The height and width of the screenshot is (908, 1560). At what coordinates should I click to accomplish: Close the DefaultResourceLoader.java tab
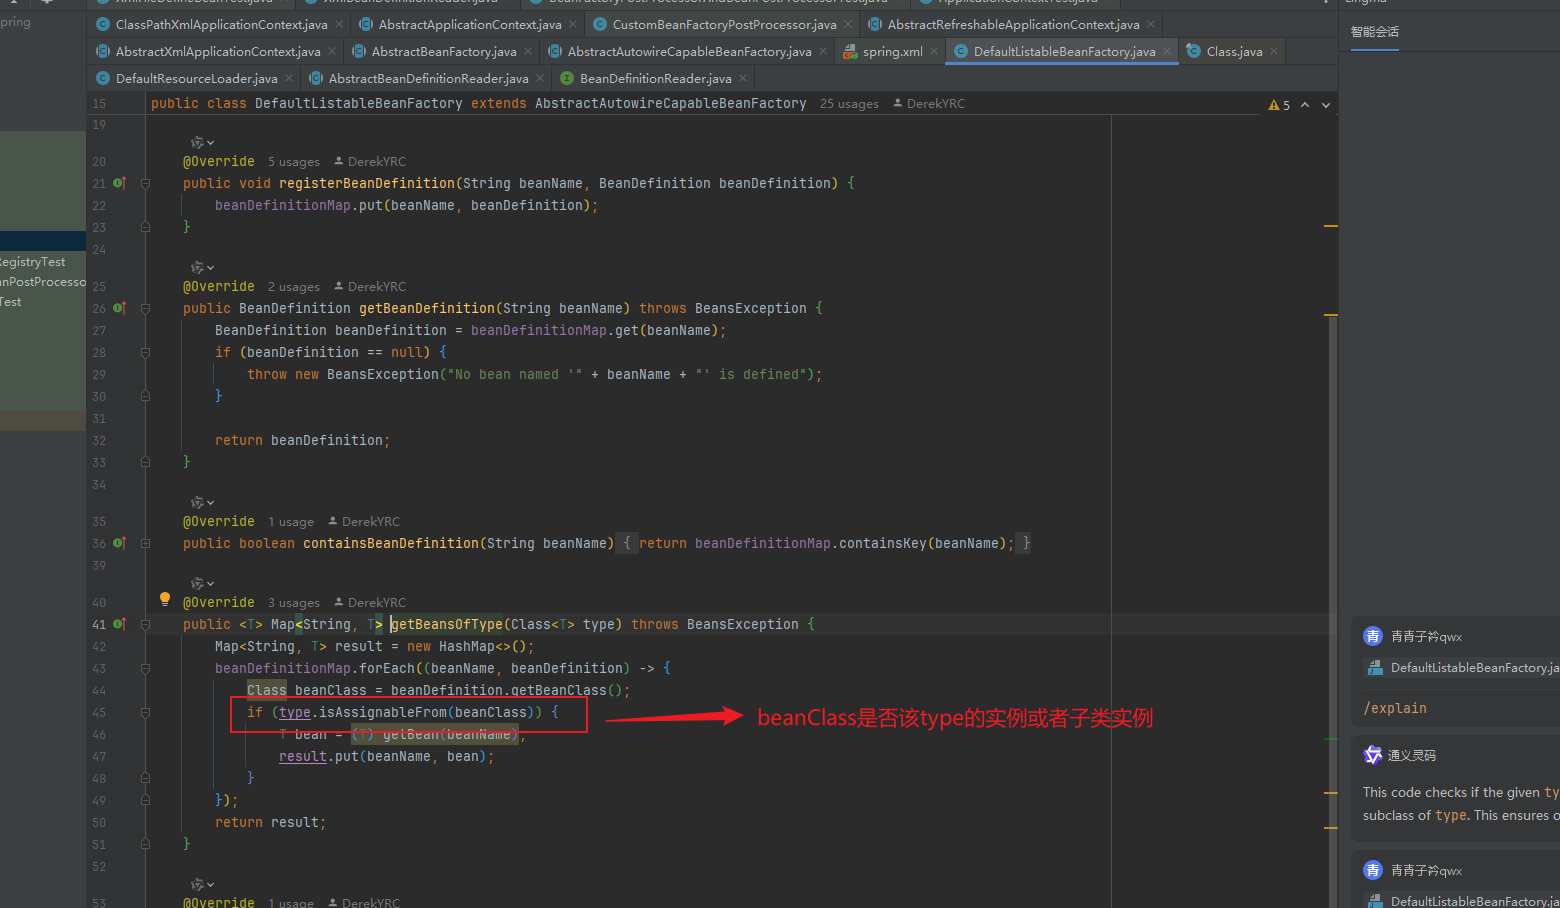click(289, 78)
